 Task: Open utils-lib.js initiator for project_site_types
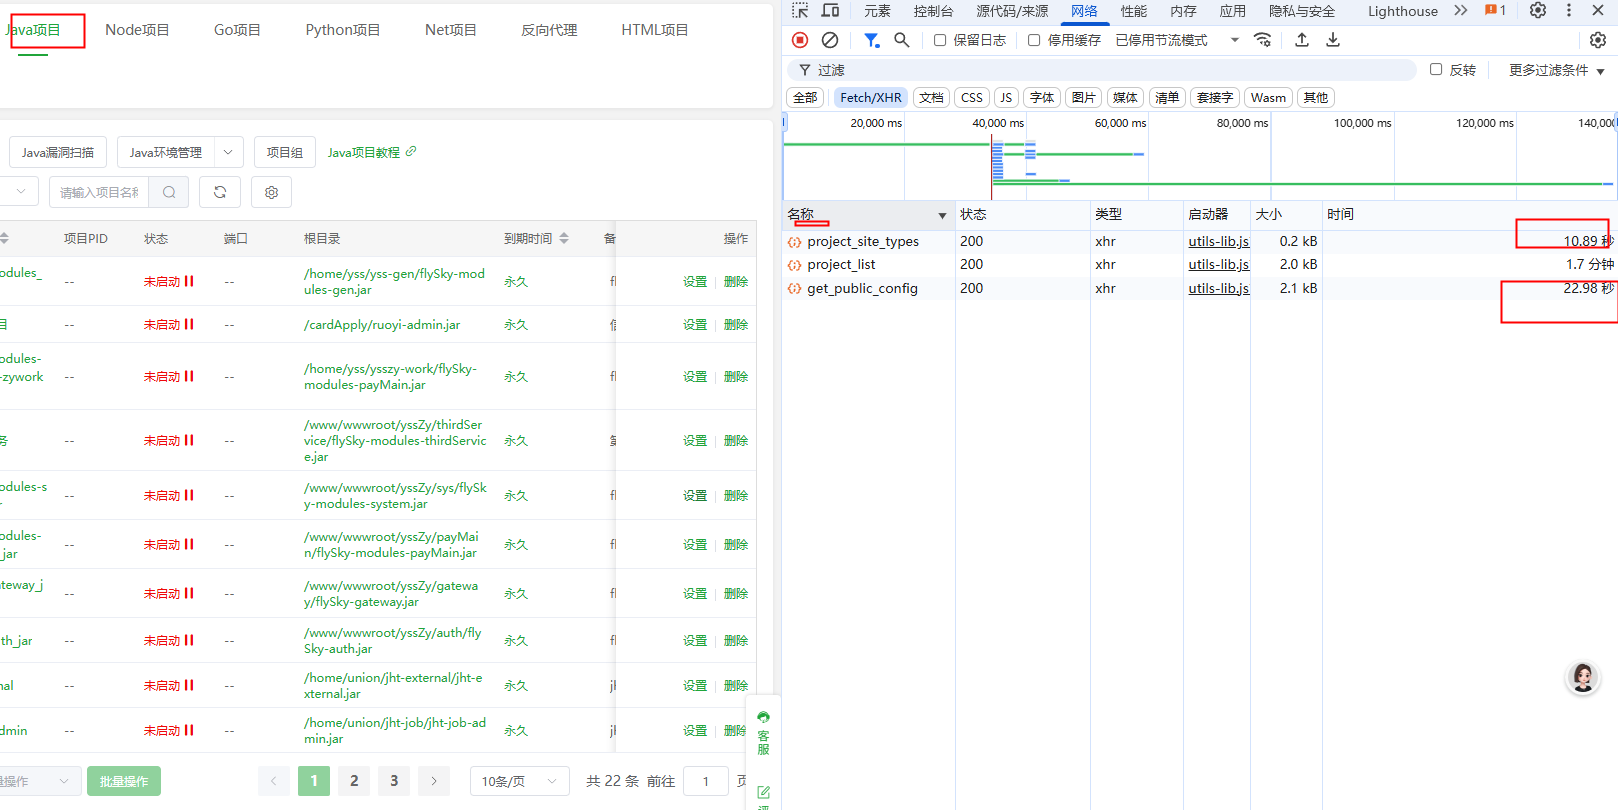pyautogui.click(x=1218, y=241)
